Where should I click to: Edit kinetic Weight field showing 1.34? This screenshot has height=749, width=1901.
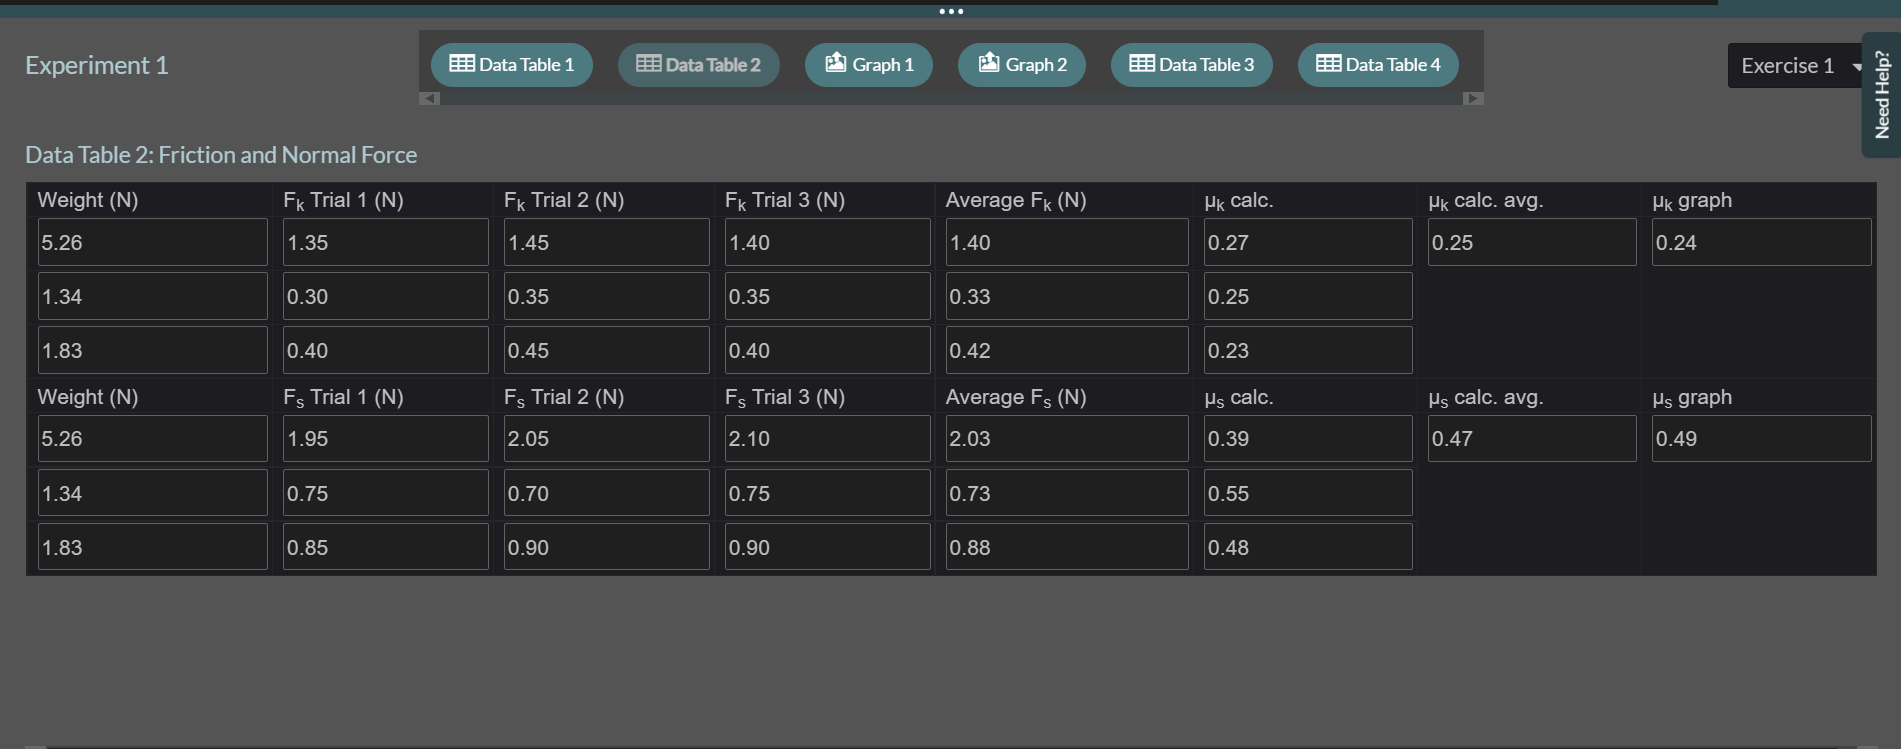click(x=153, y=297)
